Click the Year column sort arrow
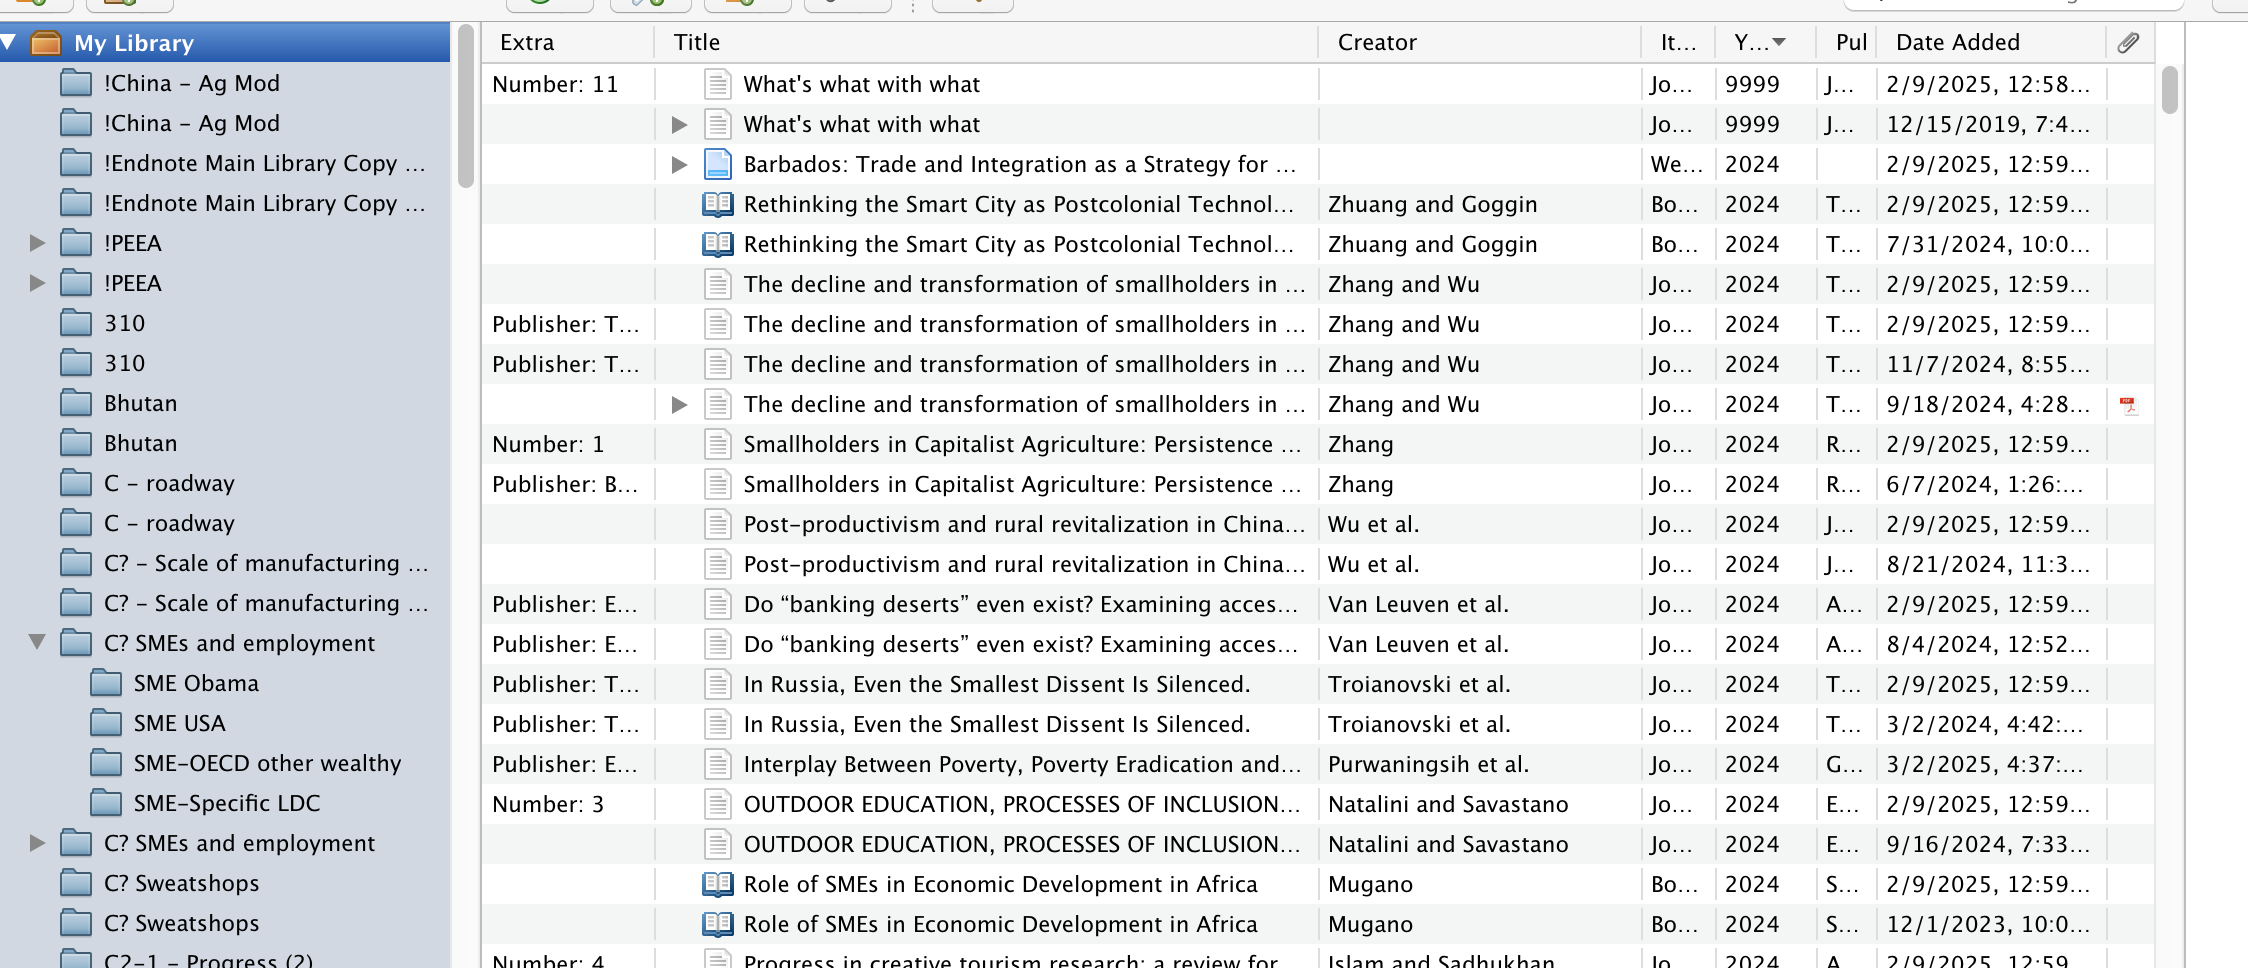Image resolution: width=2248 pixels, height=968 pixels. tap(1779, 42)
